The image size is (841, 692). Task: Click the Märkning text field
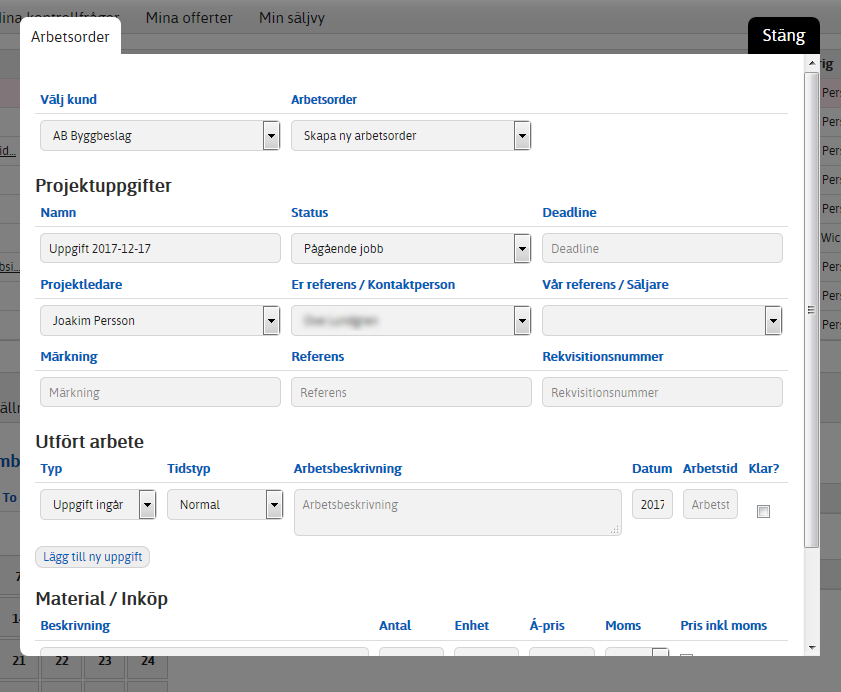pyautogui.click(x=160, y=393)
